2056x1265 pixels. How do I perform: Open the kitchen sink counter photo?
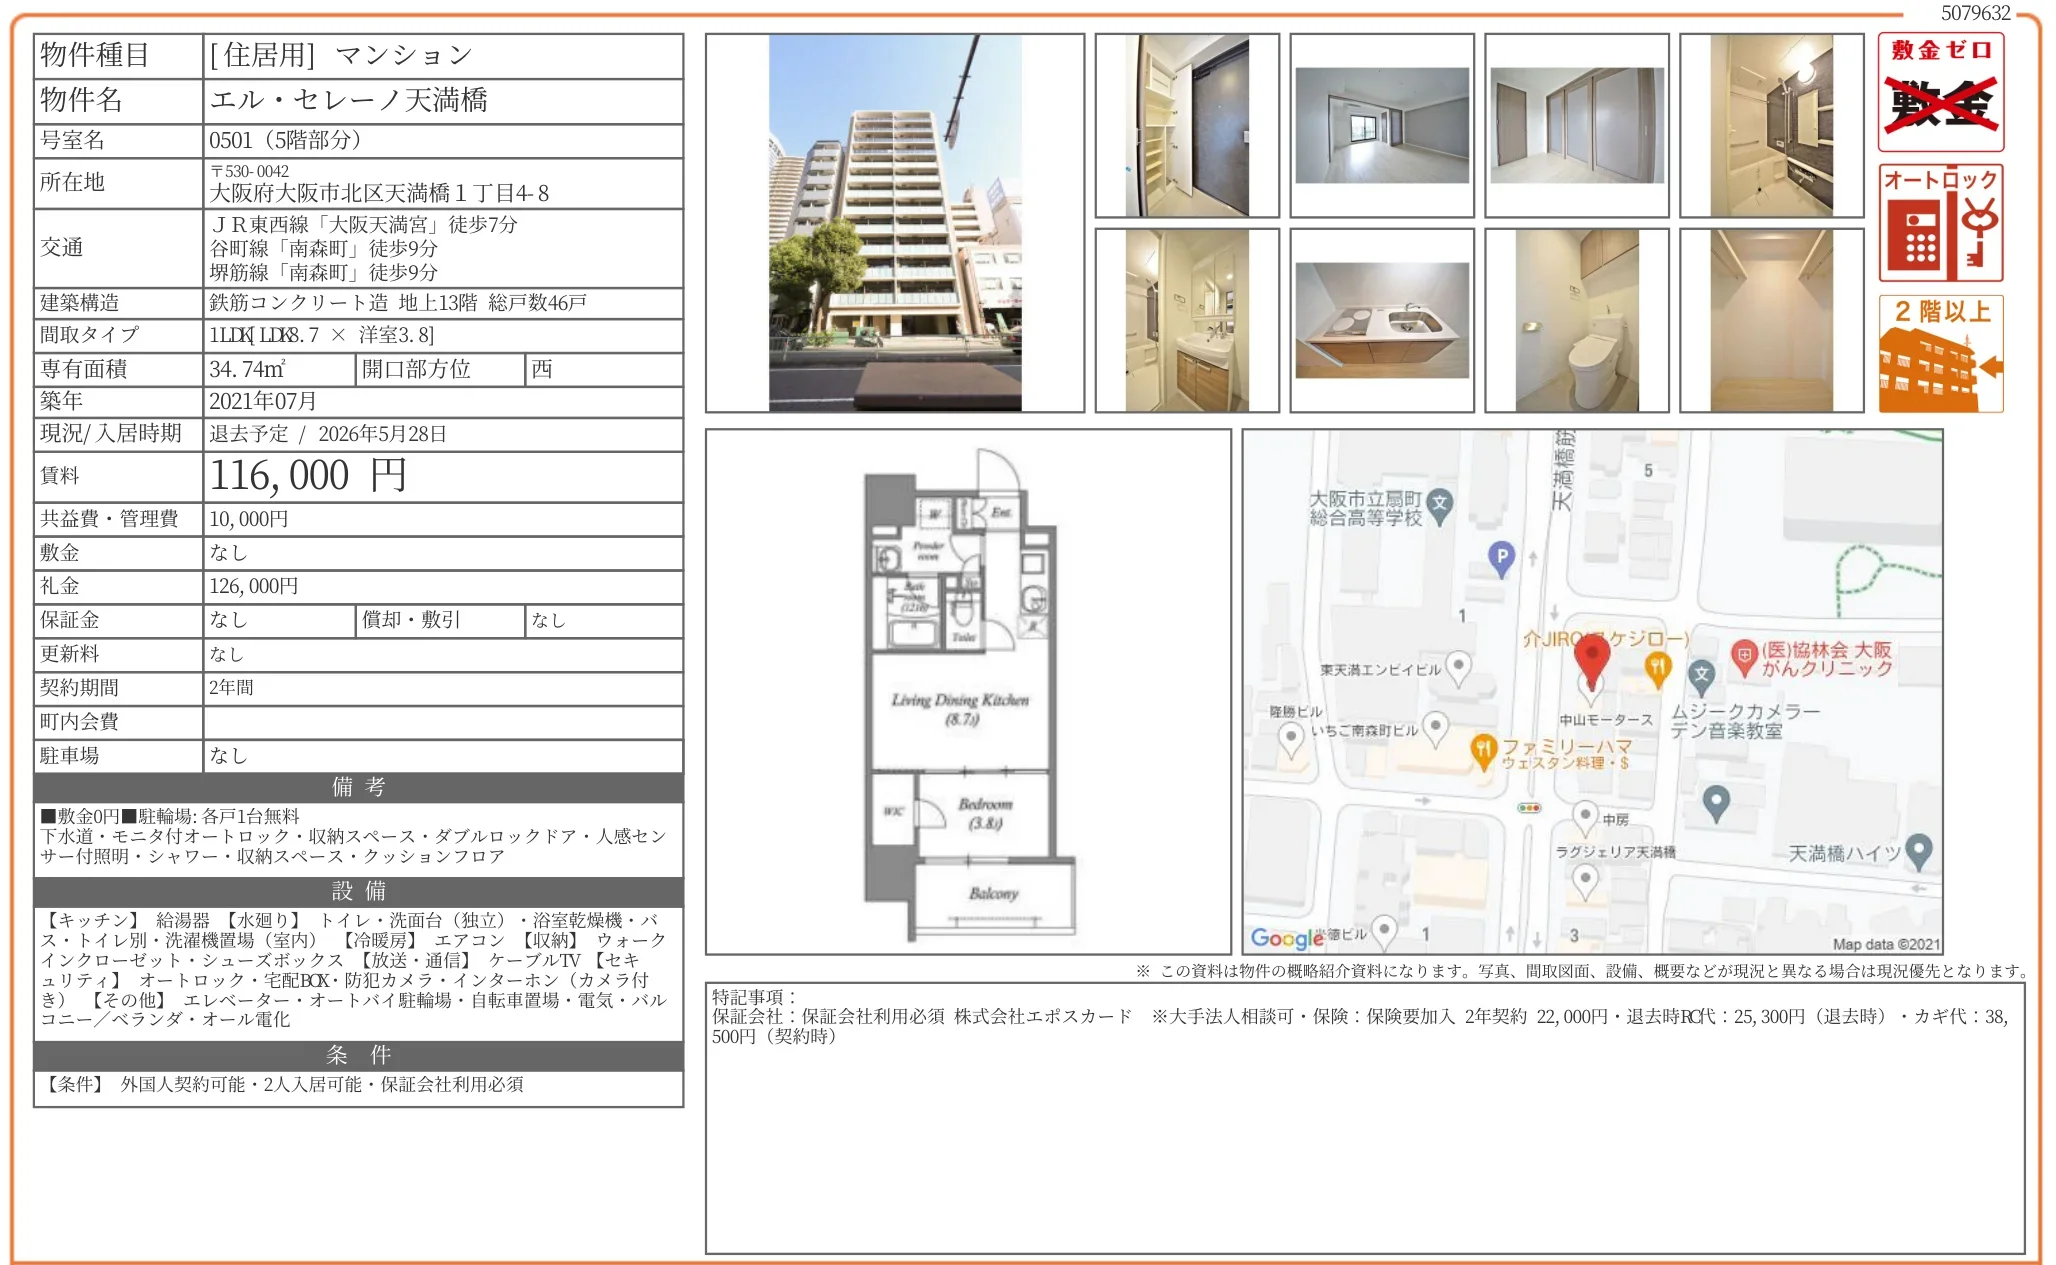[1382, 320]
